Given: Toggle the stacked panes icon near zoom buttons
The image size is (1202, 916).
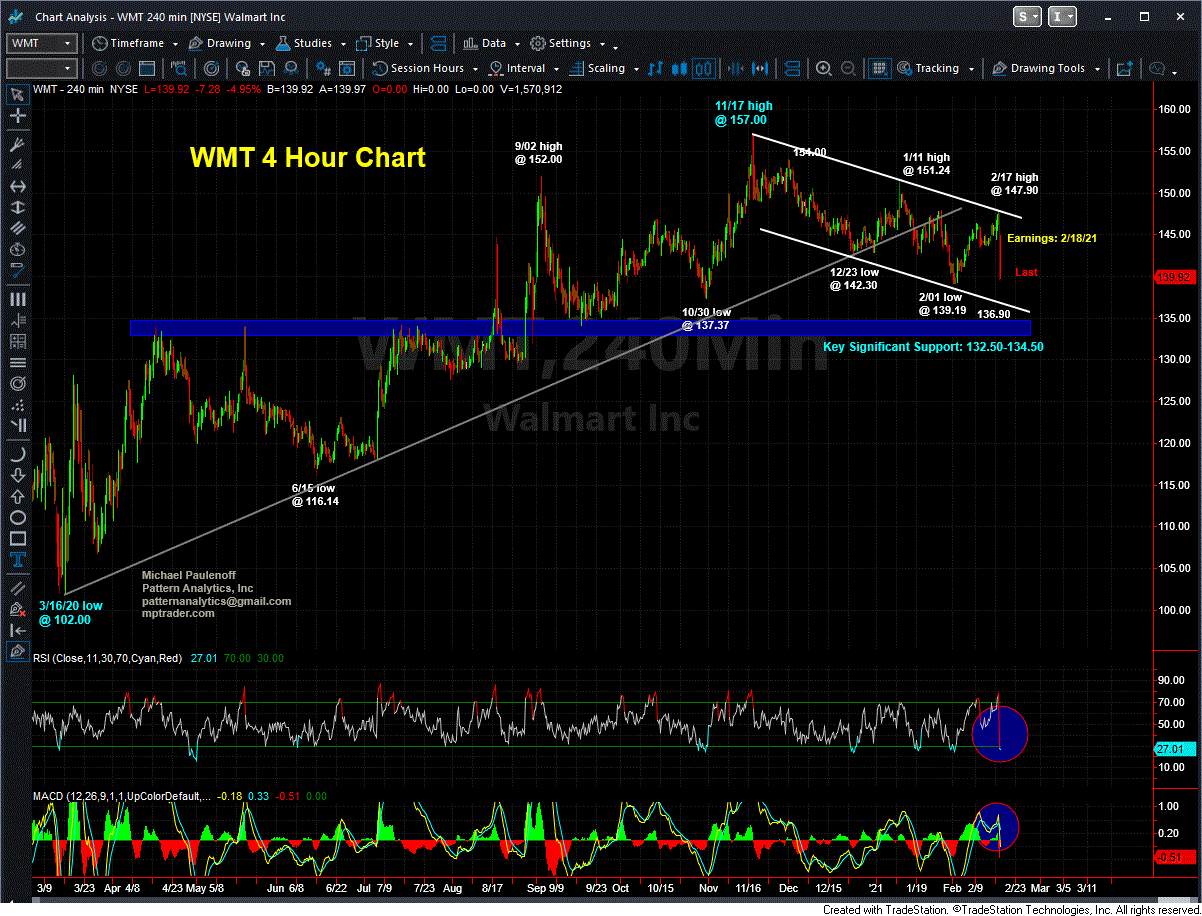Looking at the screenshot, I should click(792, 68).
